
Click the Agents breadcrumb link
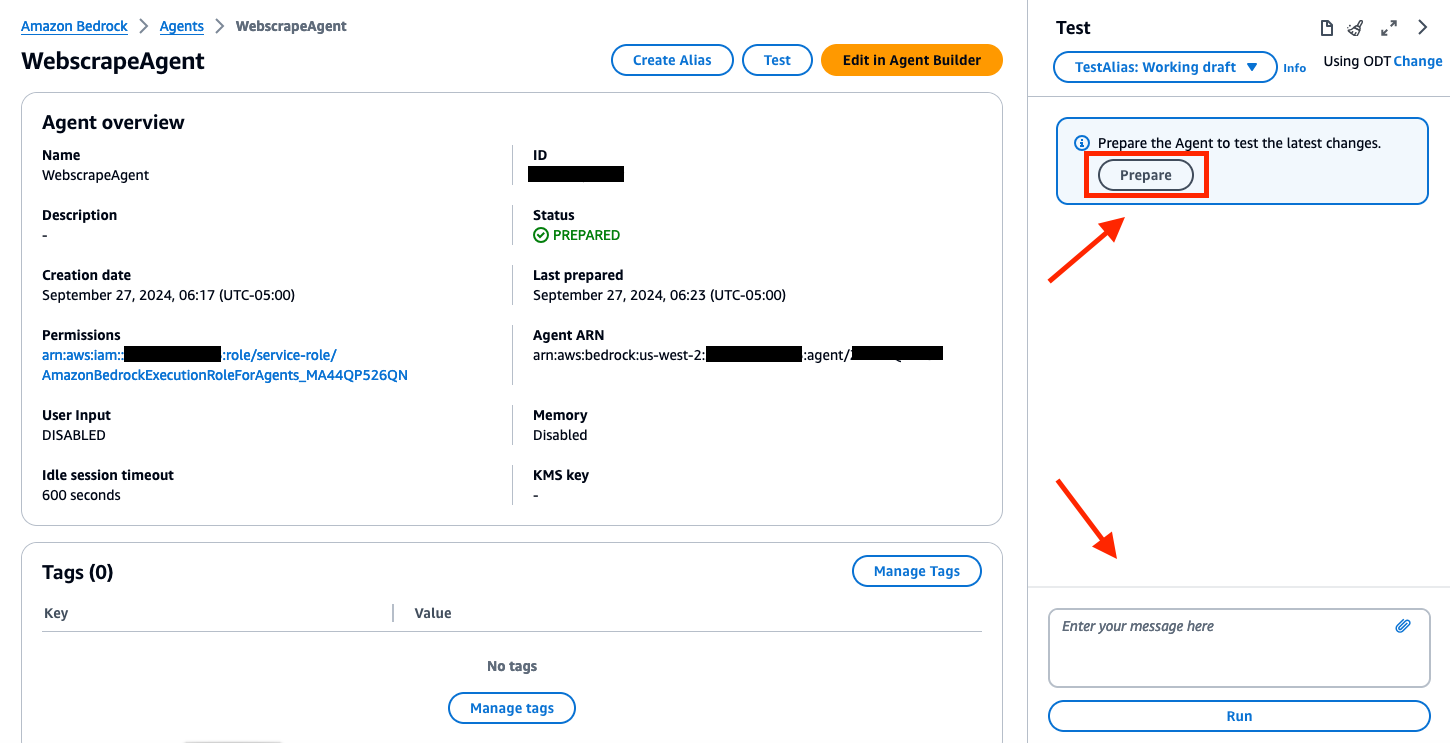[x=182, y=26]
